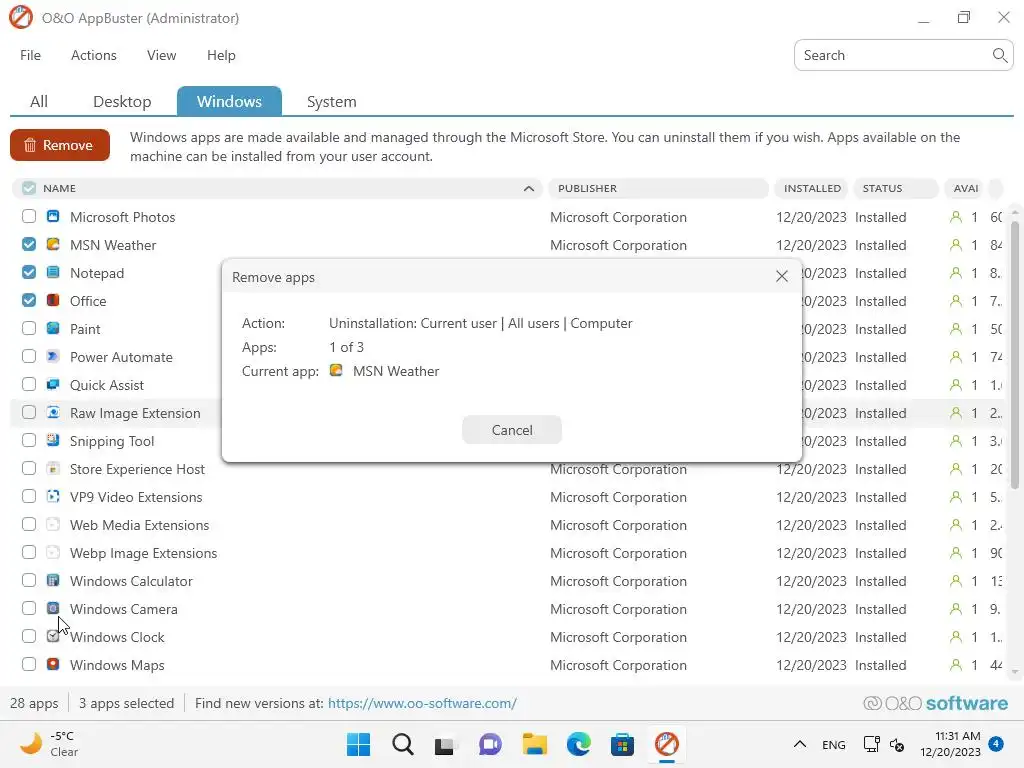Click the VP9 Video Extensions icon
The width and height of the screenshot is (1024, 768).
point(53,496)
